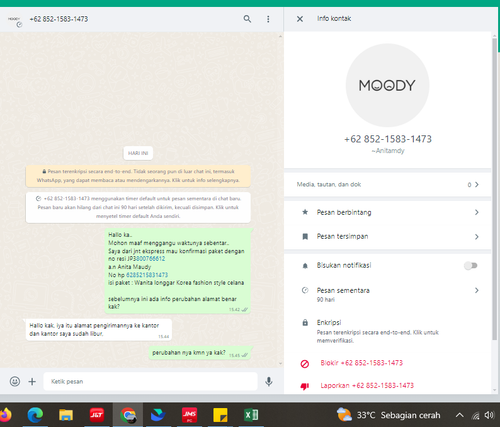Open the blue bird app in taskbar
Screen dimensions: 500x427
(159, 415)
